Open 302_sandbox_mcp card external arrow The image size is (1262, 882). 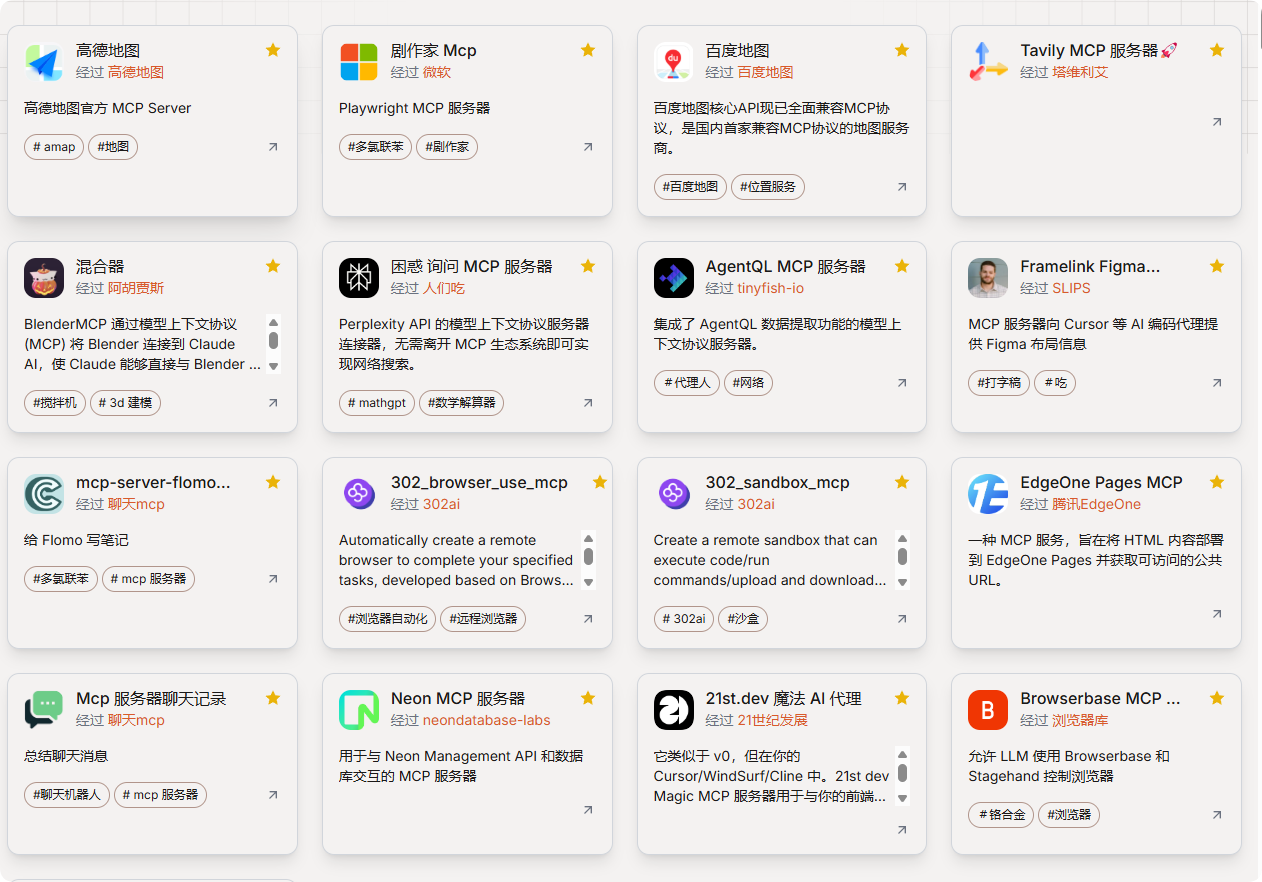pos(902,619)
